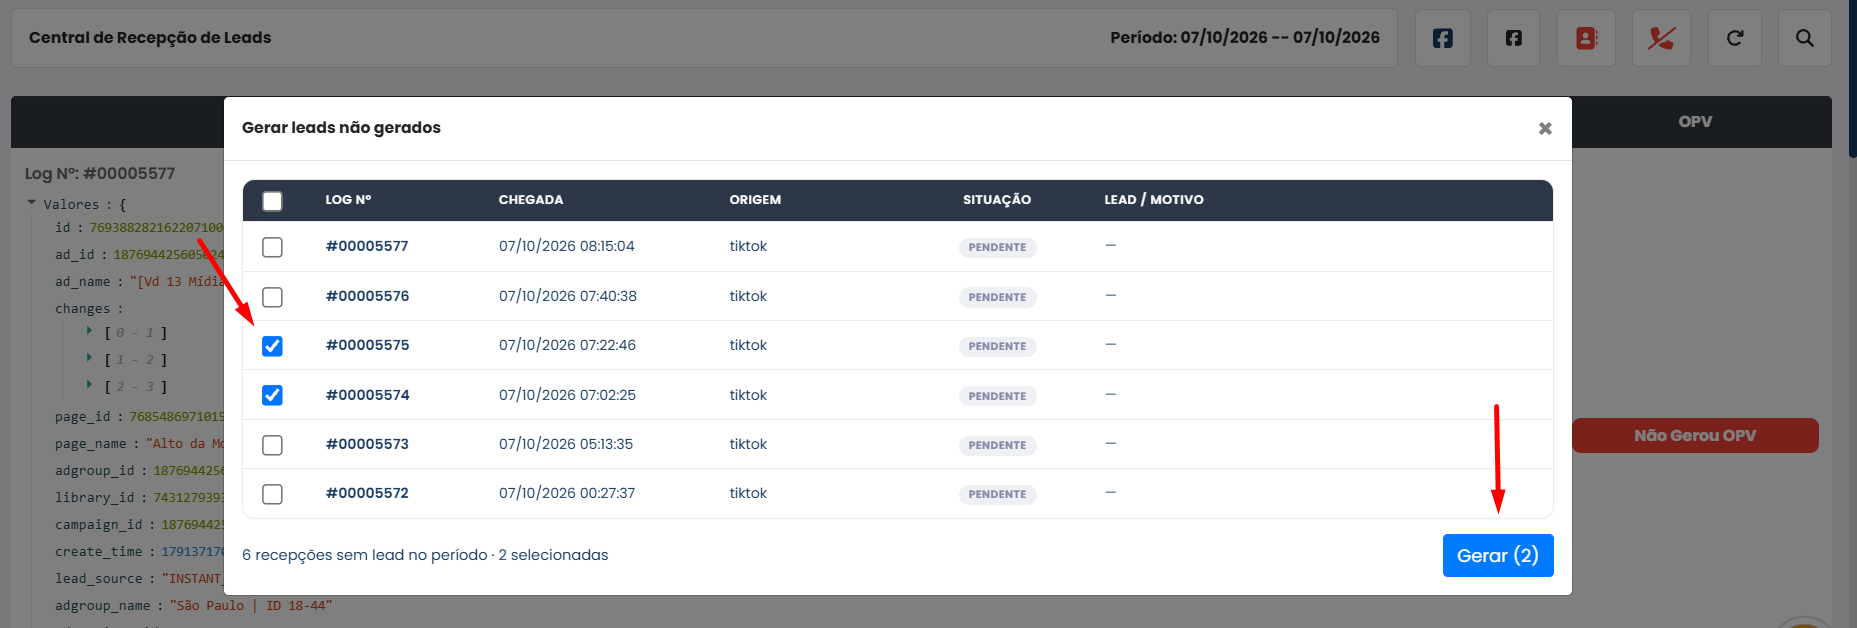Image resolution: width=1857 pixels, height=628 pixels.
Task: Select the checkbox for log #00005576
Action: [x=272, y=297]
